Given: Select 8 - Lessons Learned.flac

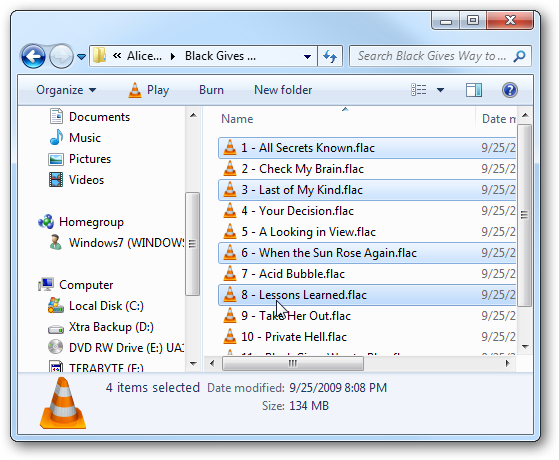Looking at the screenshot, I should click(367, 295).
